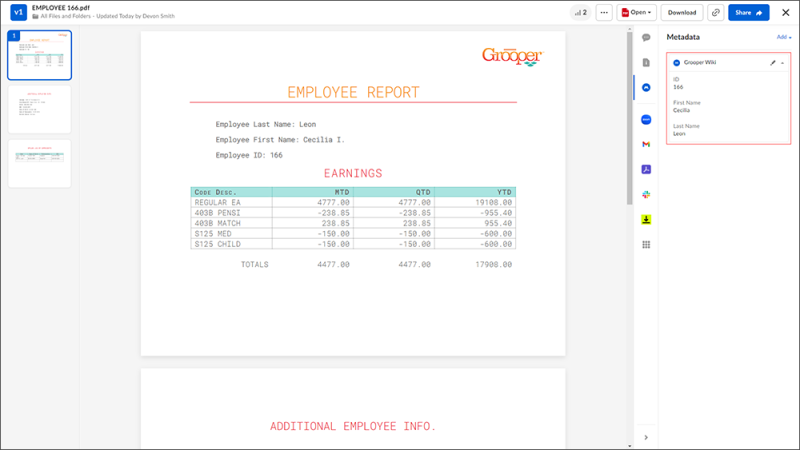Open the Add metadata dropdown
This screenshot has height=450, width=800.
click(784, 37)
